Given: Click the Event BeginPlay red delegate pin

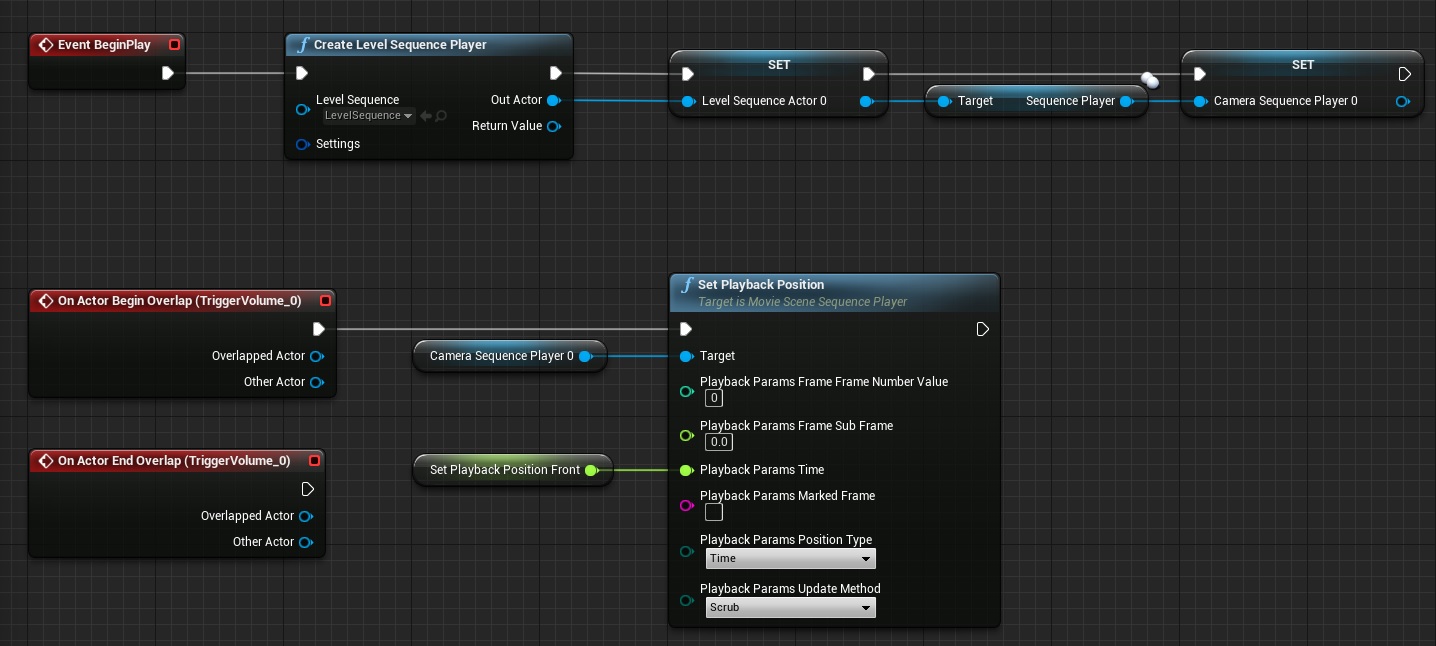Looking at the screenshot, I should [x=175, y=45].
